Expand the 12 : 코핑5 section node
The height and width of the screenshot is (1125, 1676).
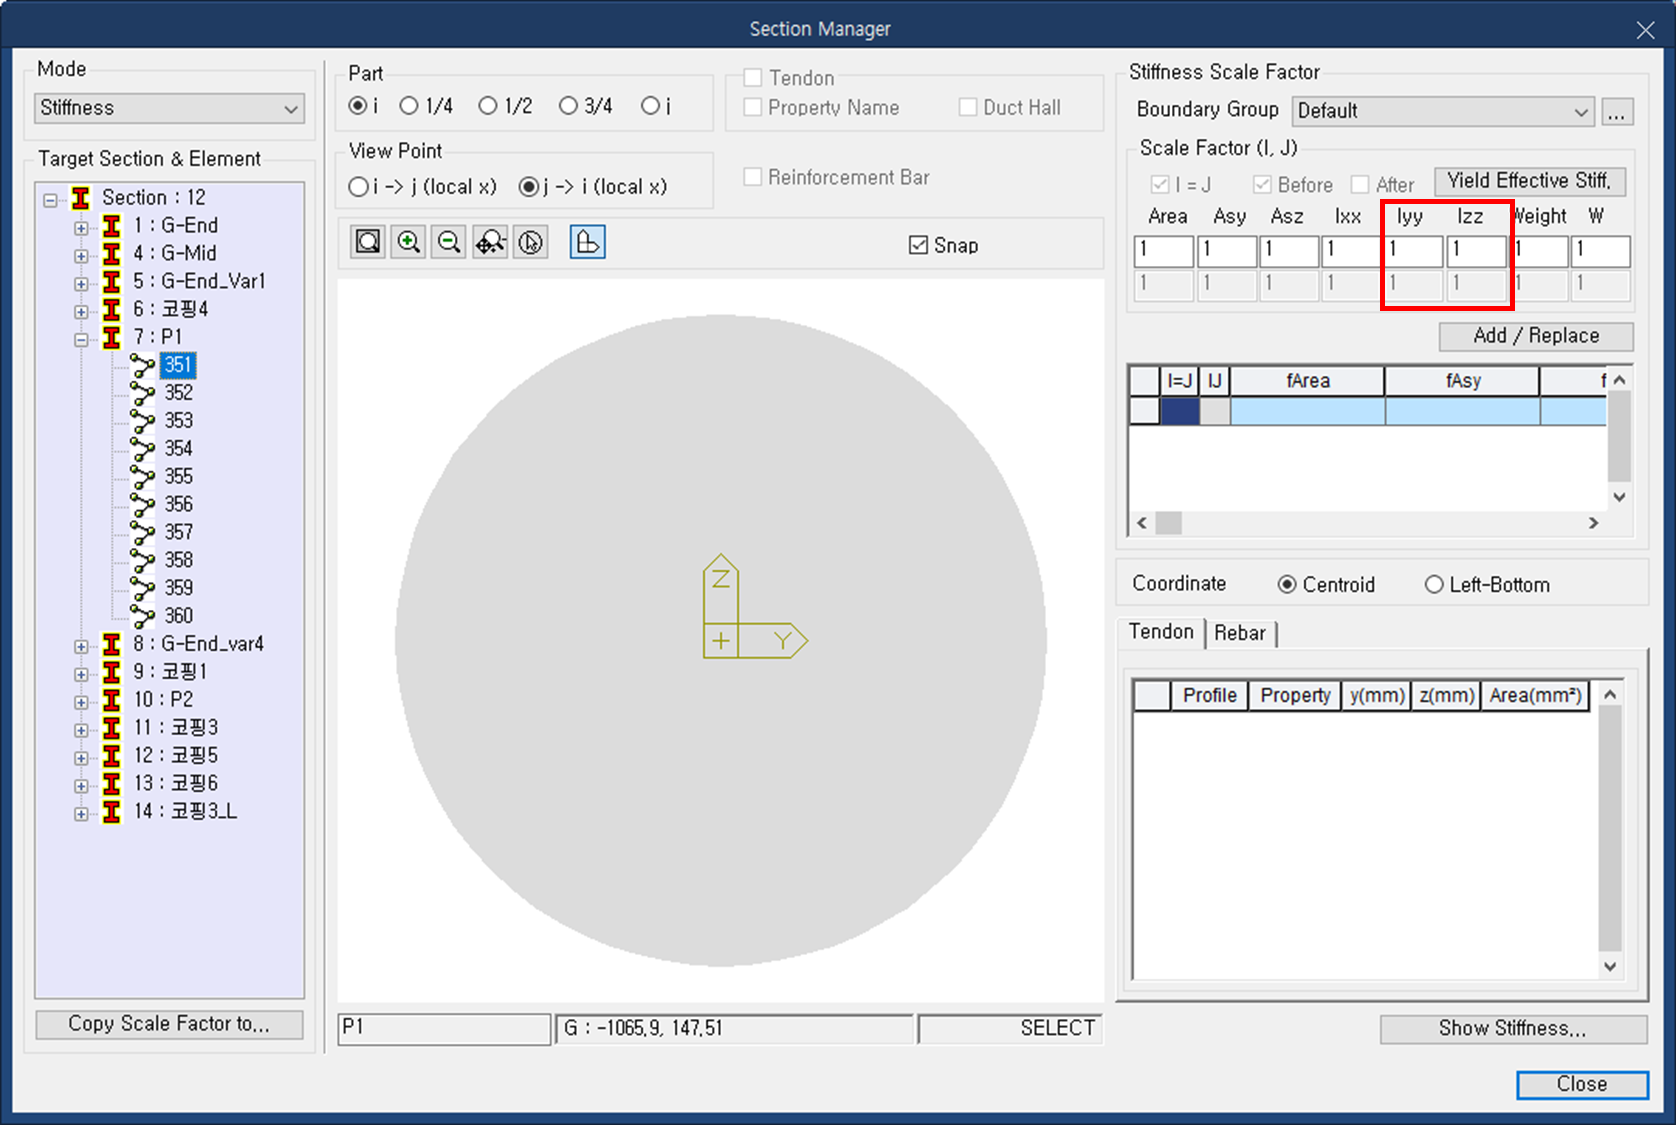point(81,759)
